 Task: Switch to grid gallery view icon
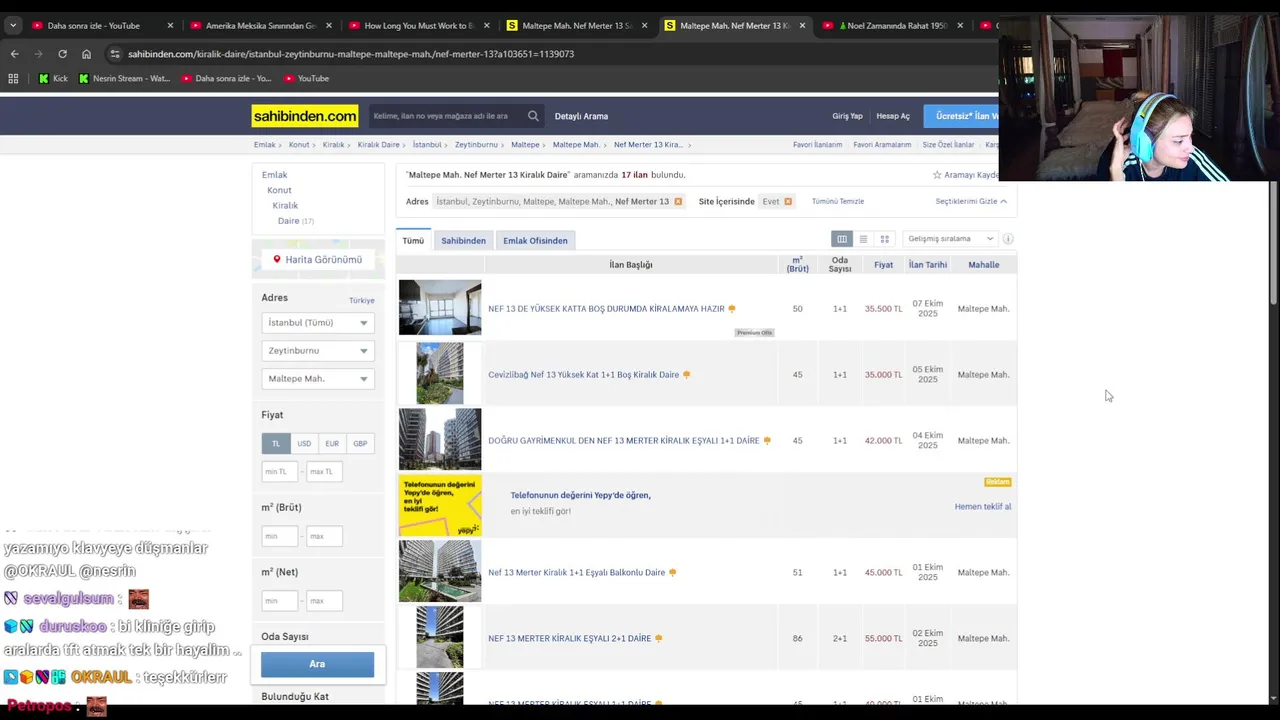tap(884, 239)
